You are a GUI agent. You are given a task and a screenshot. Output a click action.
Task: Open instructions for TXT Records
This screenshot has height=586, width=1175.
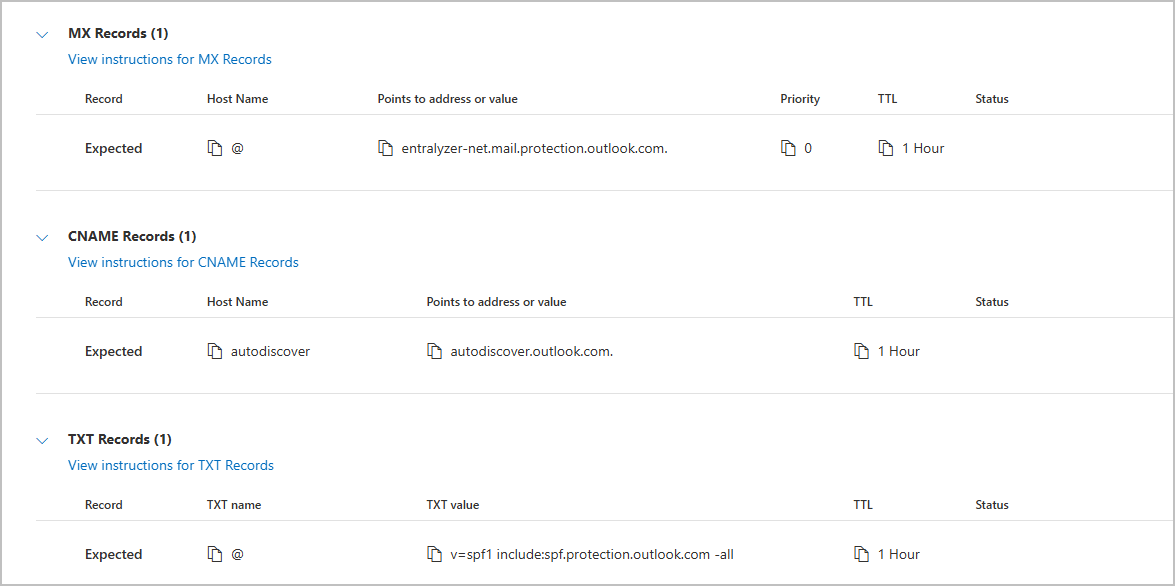pos(170,465)
